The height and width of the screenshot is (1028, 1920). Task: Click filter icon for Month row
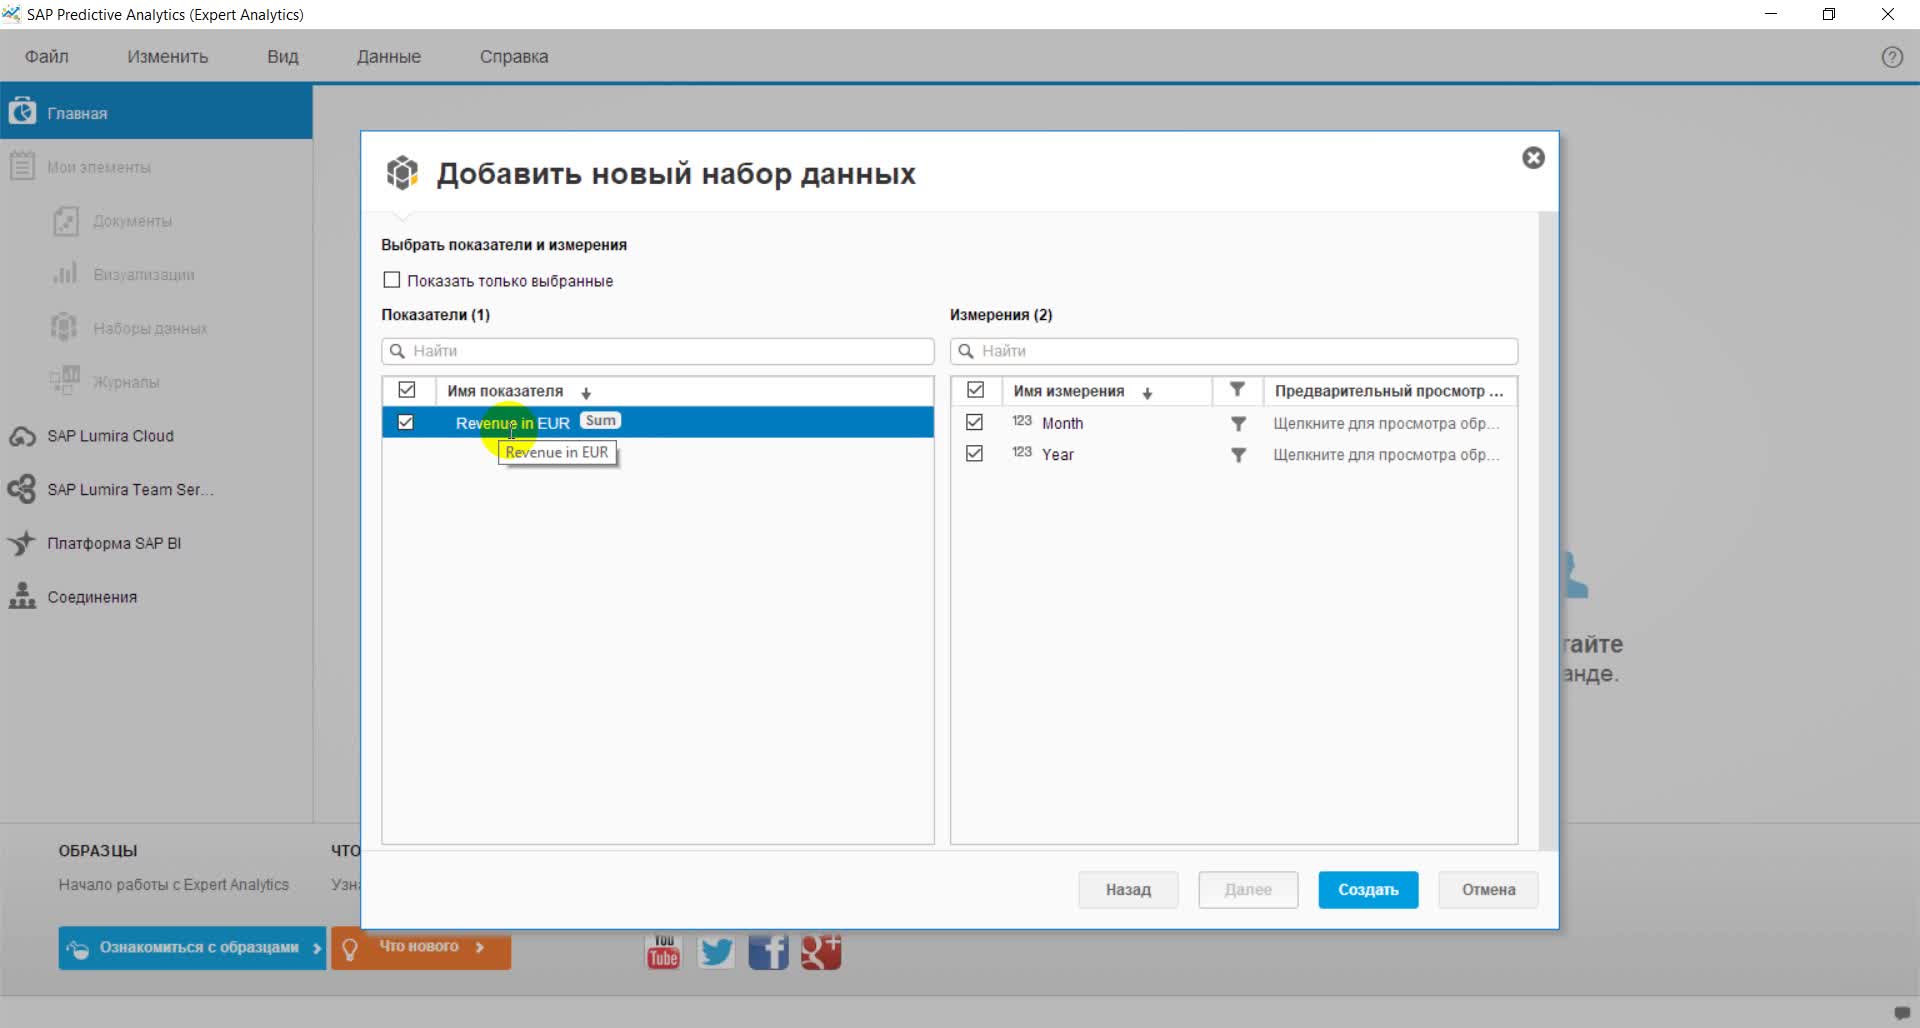(x=1238, y=424)
